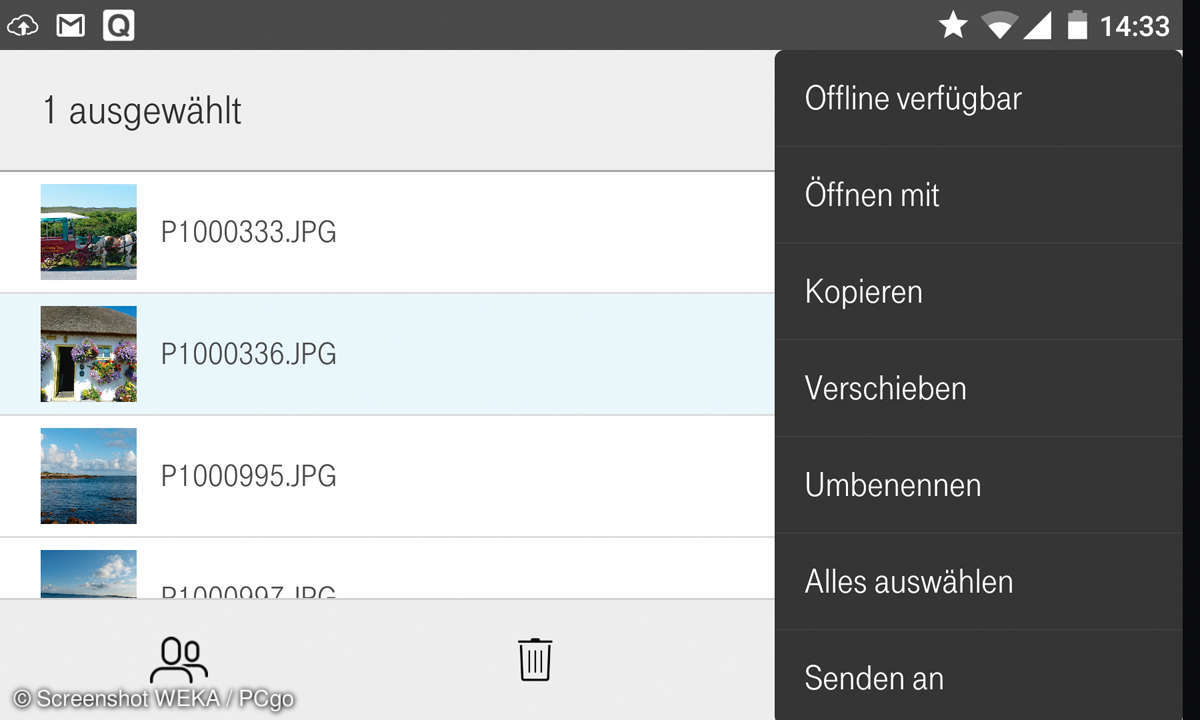
Task: Tap the star icon in status bar
Action: (953, 26)
